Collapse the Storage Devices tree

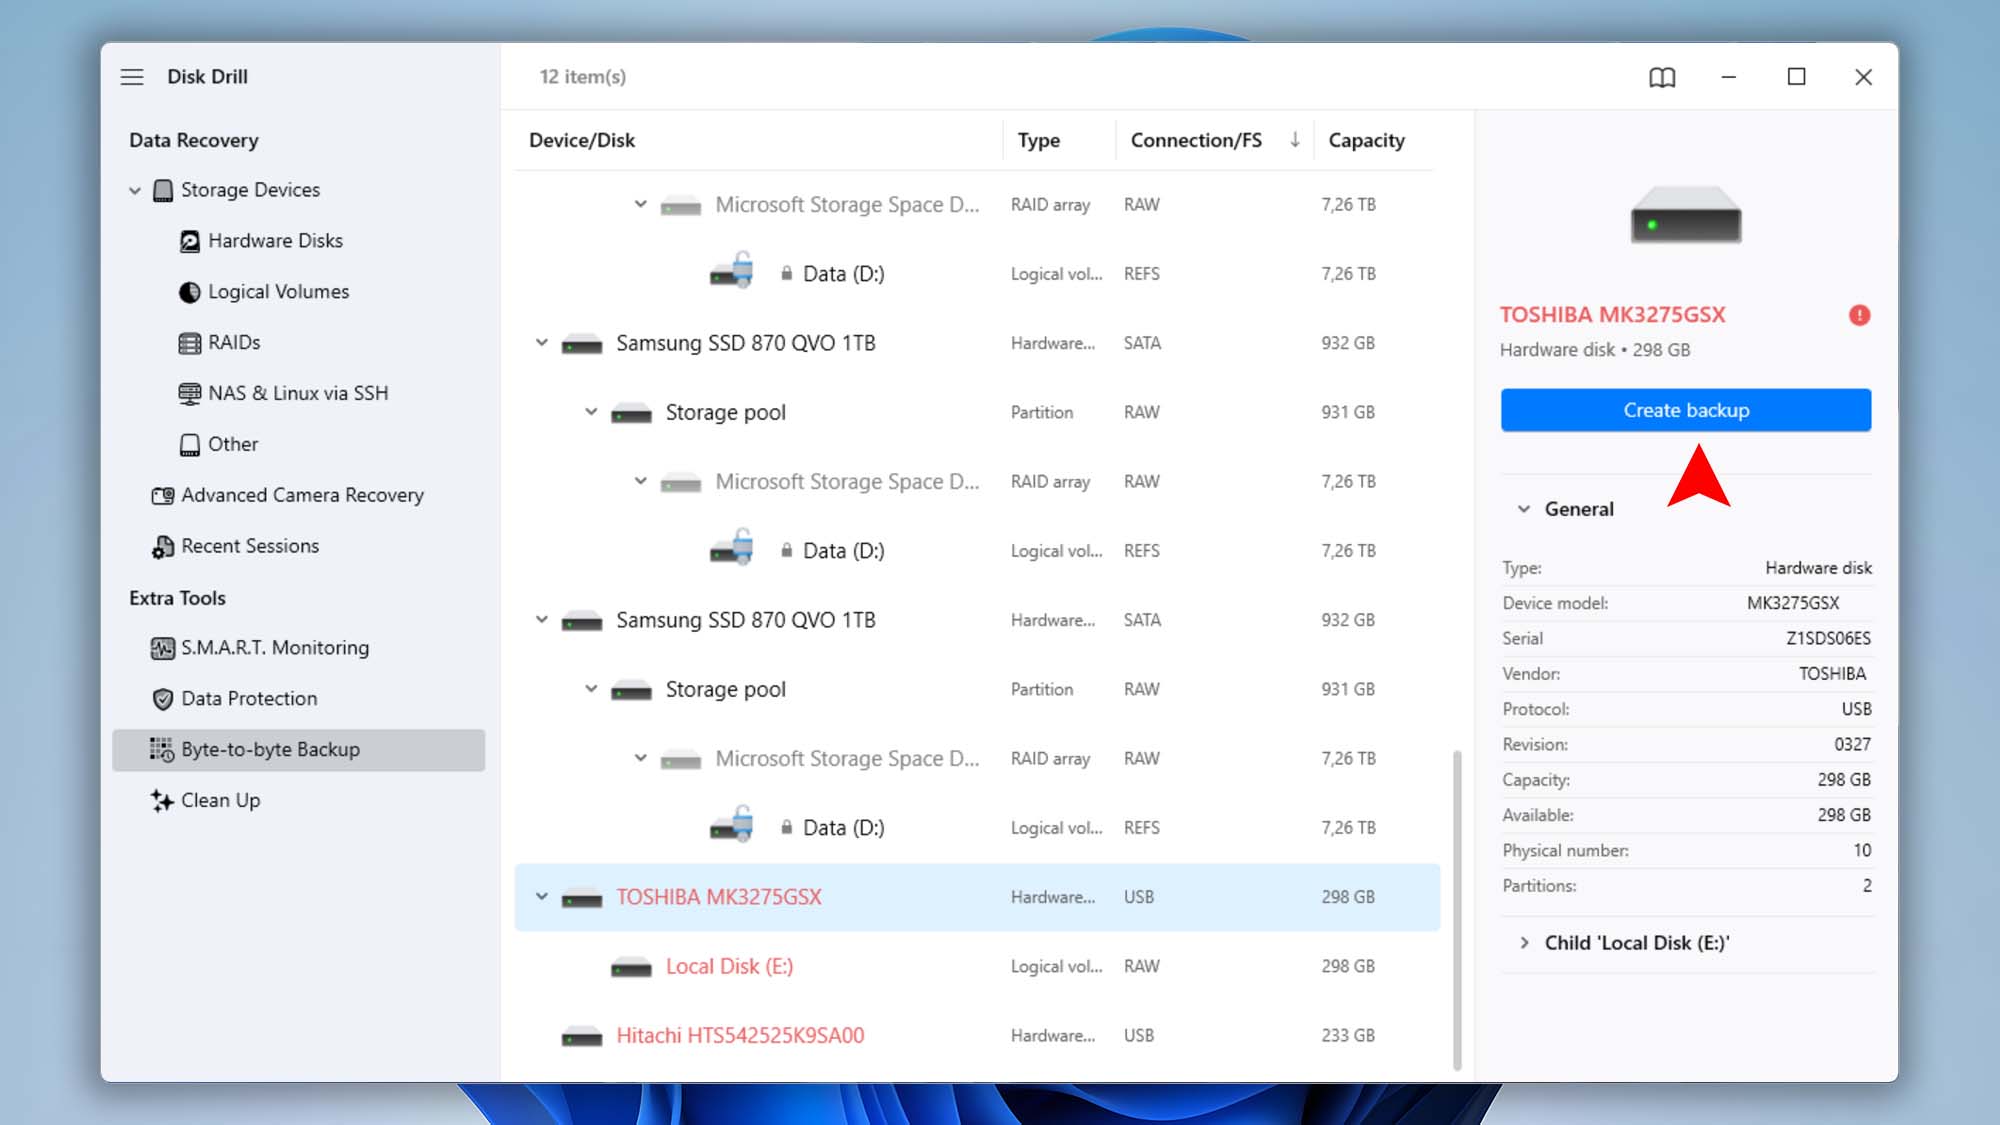135,190
